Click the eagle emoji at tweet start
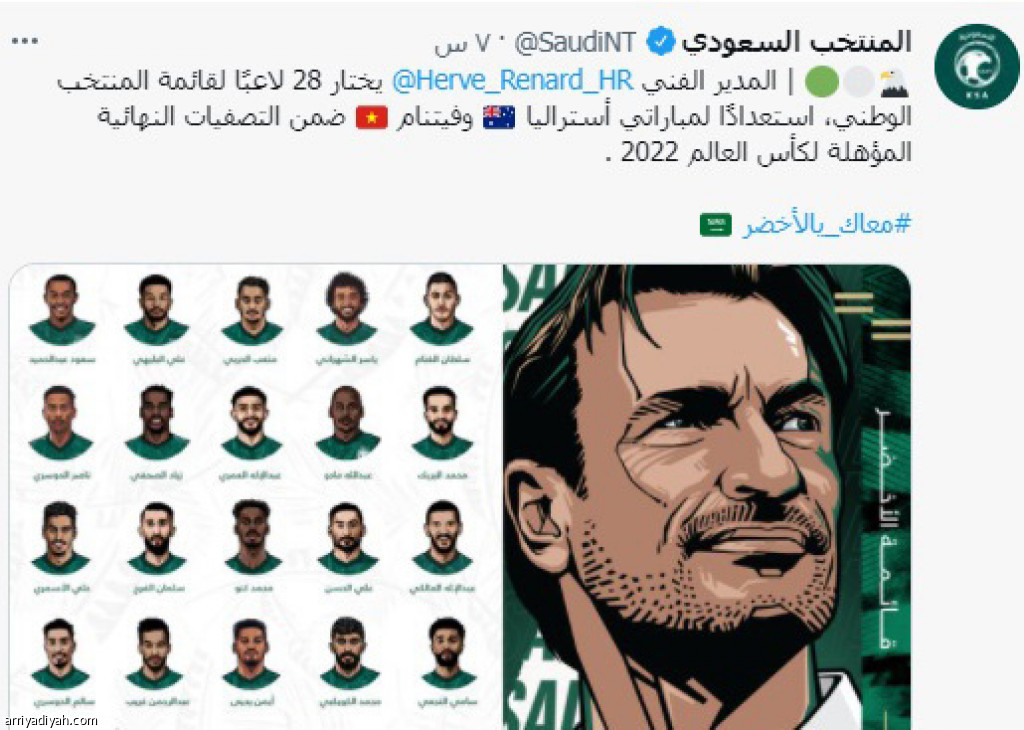The height and width of the screenshot is (730, 1024). coord(895,82)
